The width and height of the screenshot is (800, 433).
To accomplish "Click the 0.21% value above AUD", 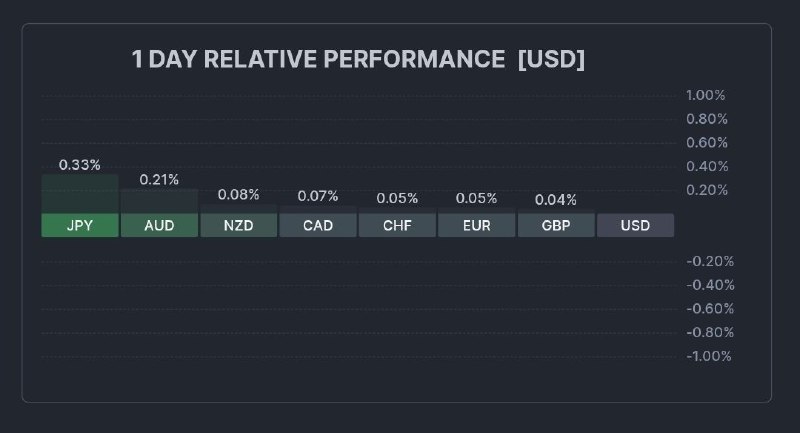I will [159, 180].
